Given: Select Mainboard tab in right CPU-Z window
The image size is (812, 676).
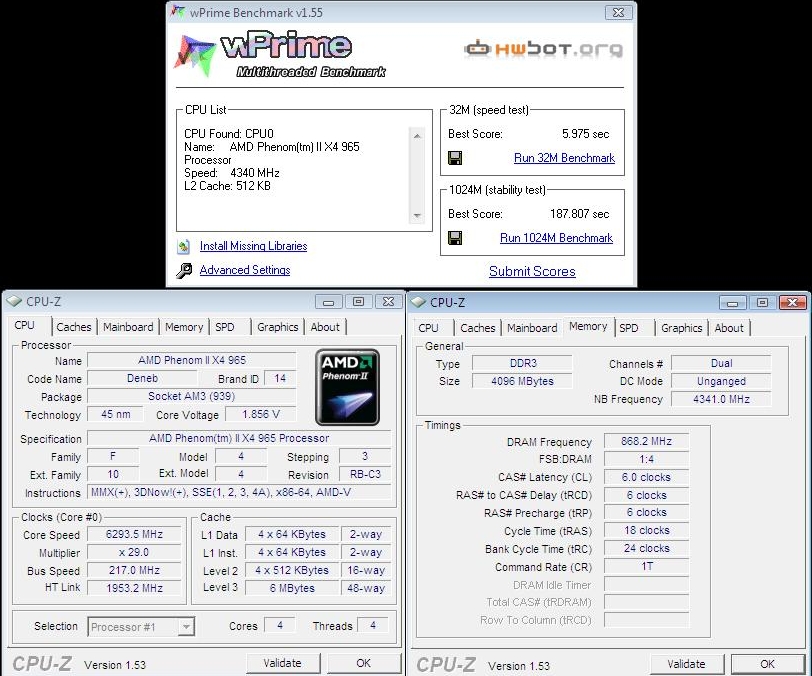Looking at the screenshot, I should click(x=532, y=328).
